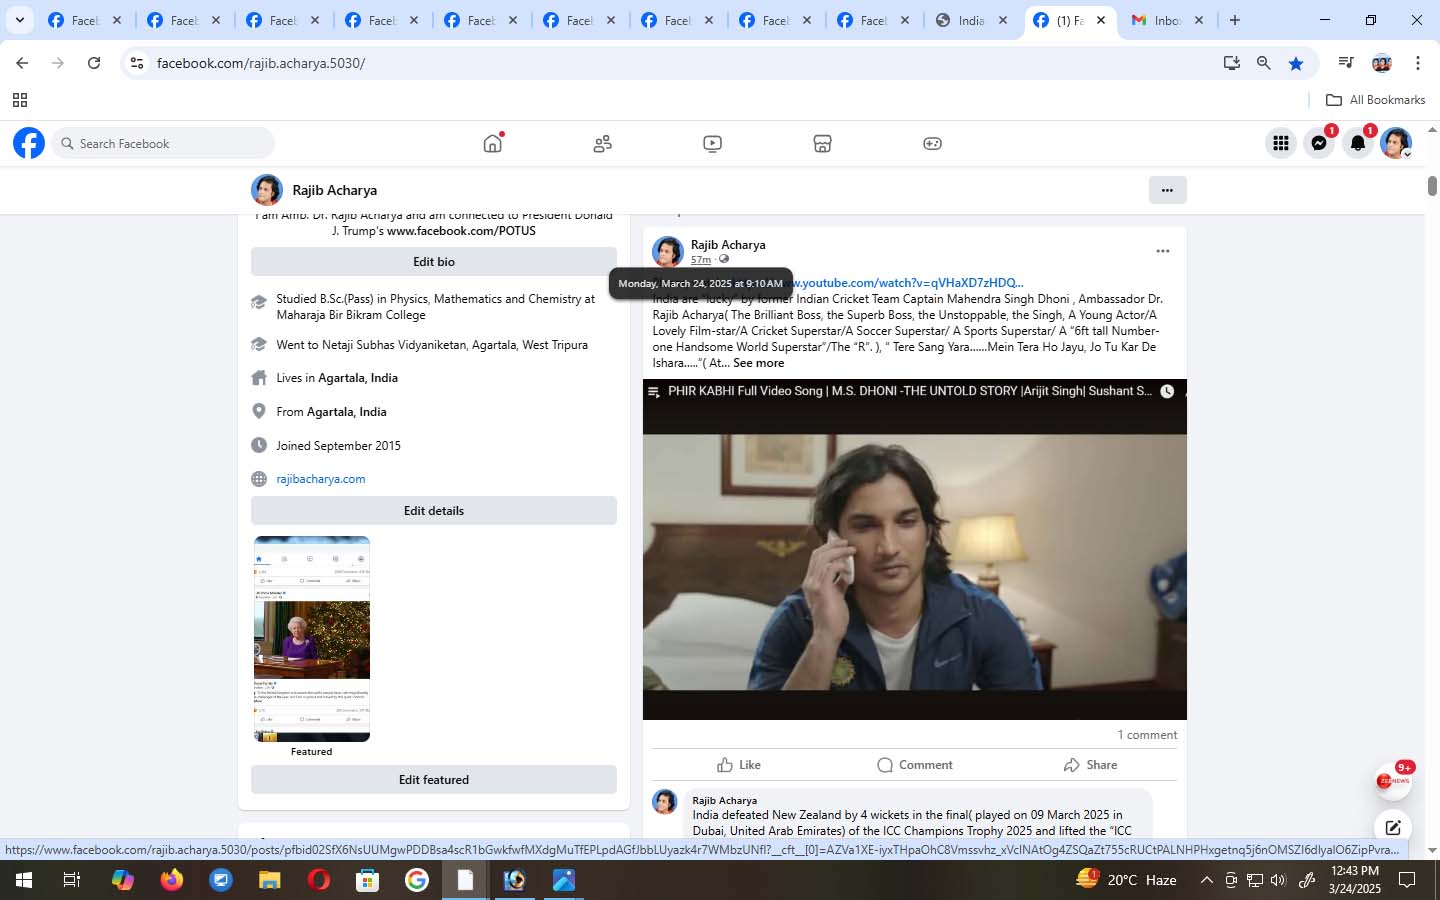
Task: Close the active Facebook tab
Action: 1101,20
